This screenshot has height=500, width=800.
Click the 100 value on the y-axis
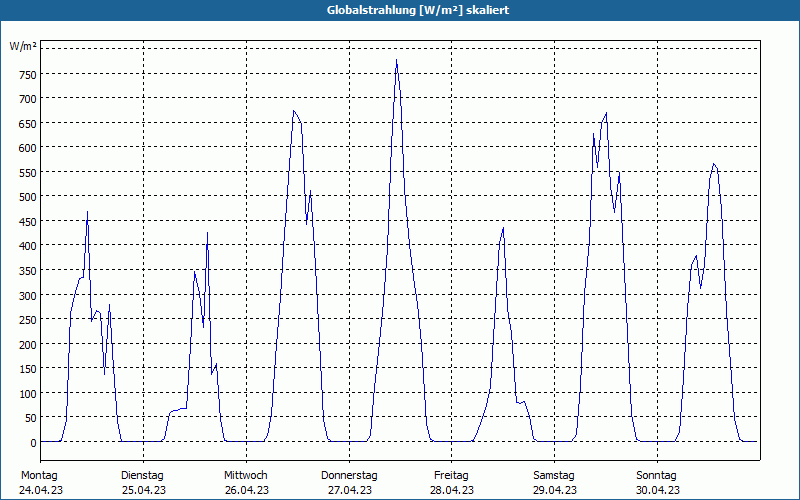[x=28, y=394]
